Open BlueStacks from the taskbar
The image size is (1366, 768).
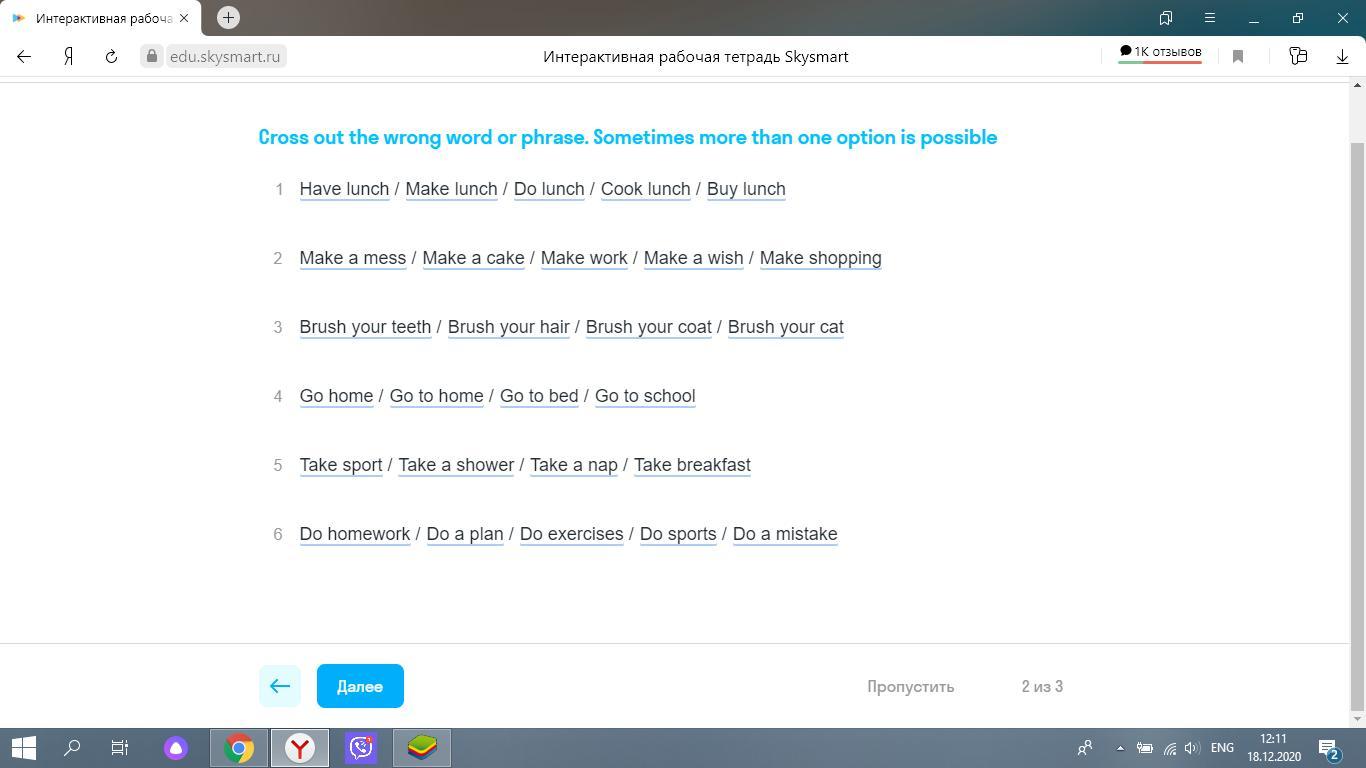[422, 748]
